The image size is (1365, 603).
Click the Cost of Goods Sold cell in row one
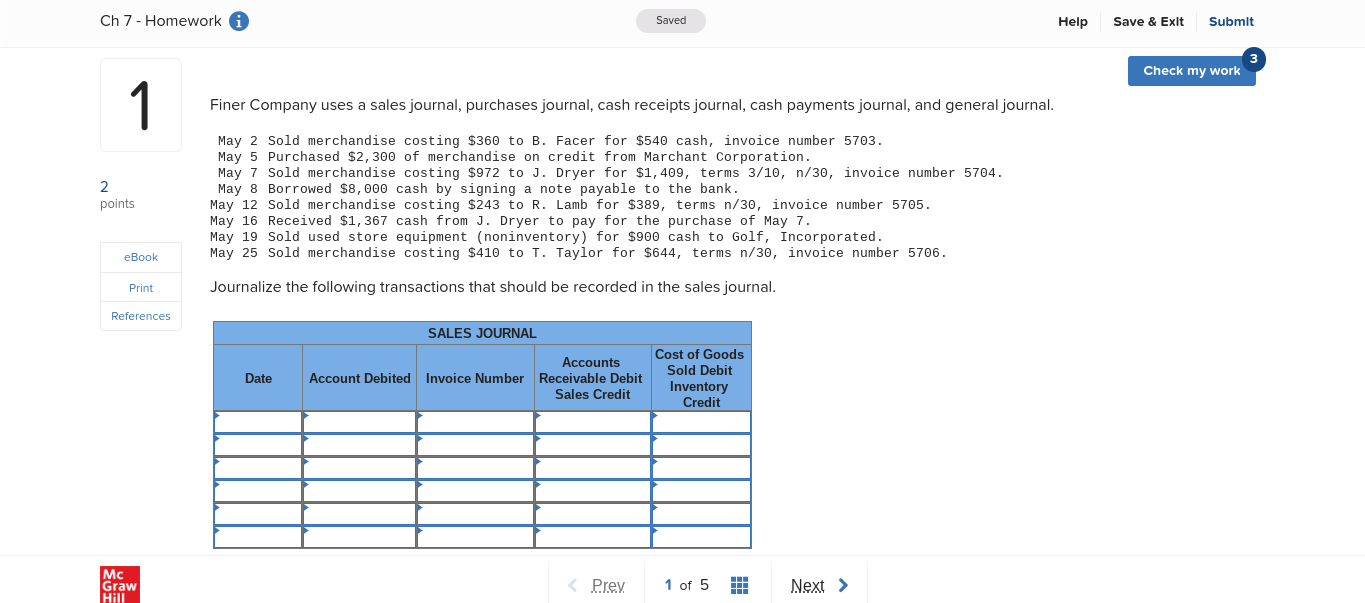coord(700,421)
